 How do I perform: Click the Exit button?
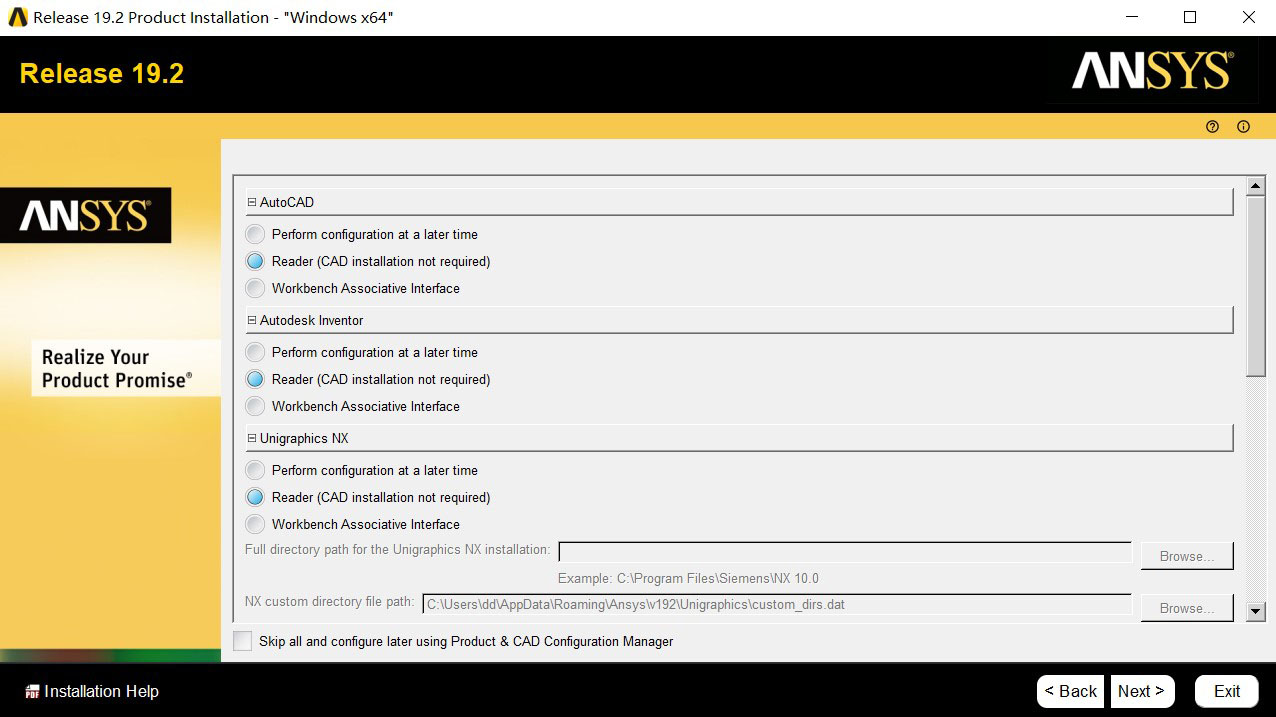pos(1227,691)
